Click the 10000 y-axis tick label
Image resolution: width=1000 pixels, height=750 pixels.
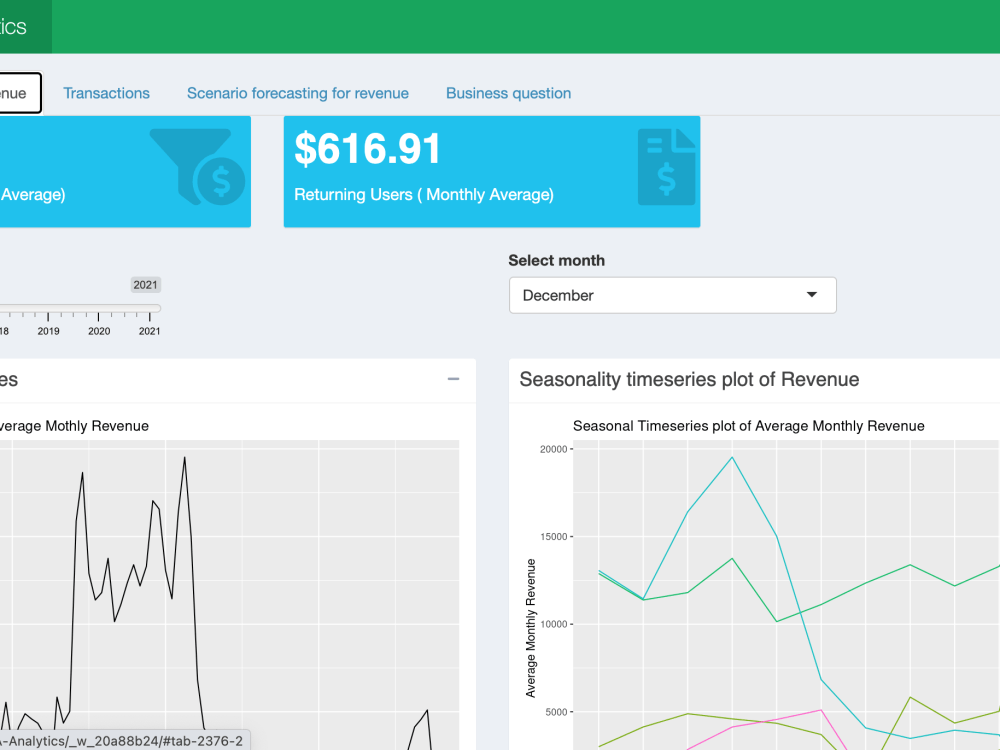click(x=554, y=624)
